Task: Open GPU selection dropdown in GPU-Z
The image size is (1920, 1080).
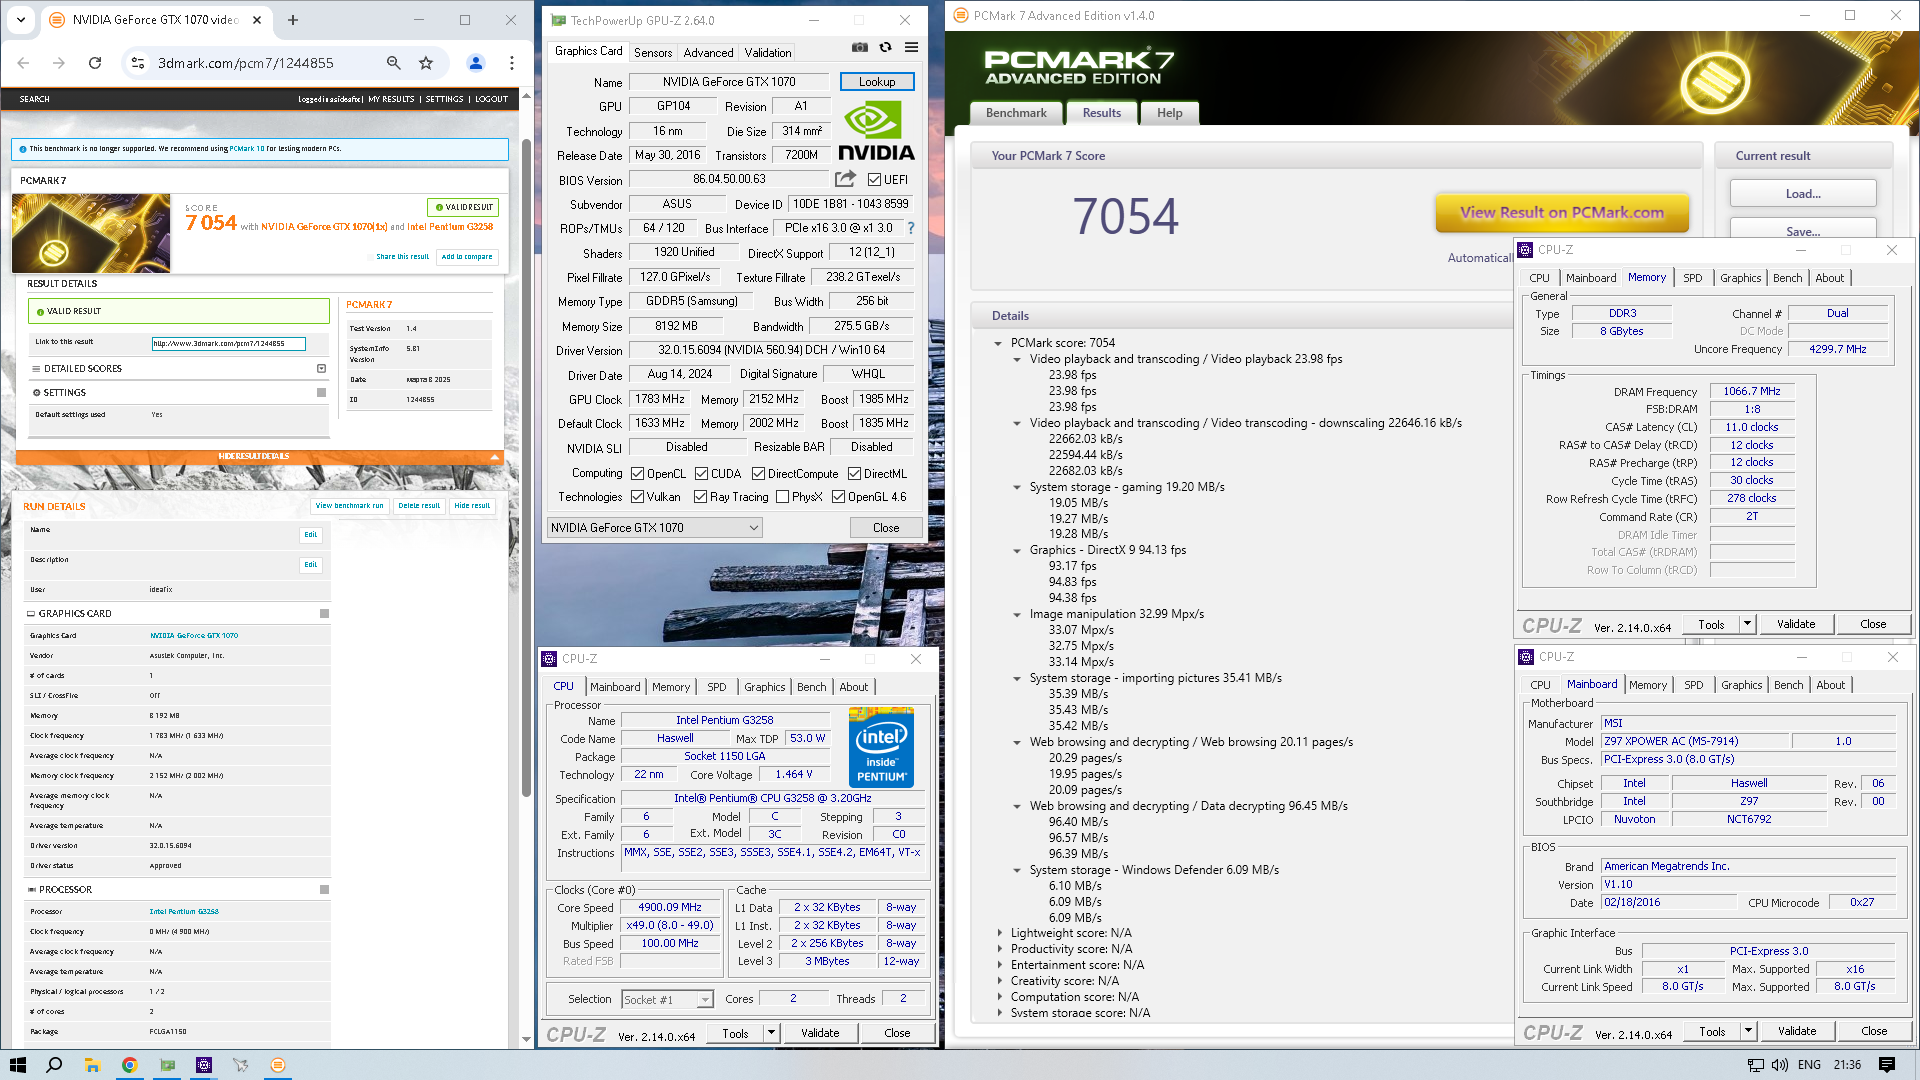Action: coord(655,528)
